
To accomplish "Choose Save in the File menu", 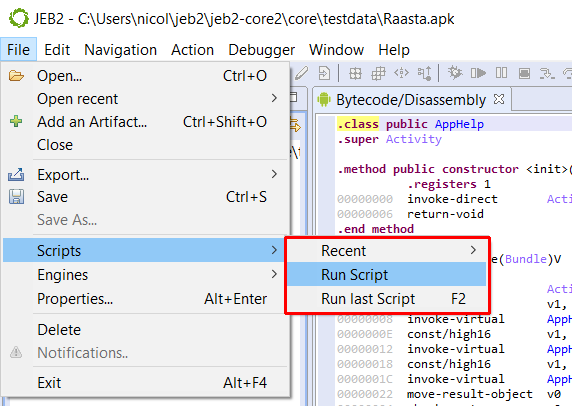I will (146, 197).
